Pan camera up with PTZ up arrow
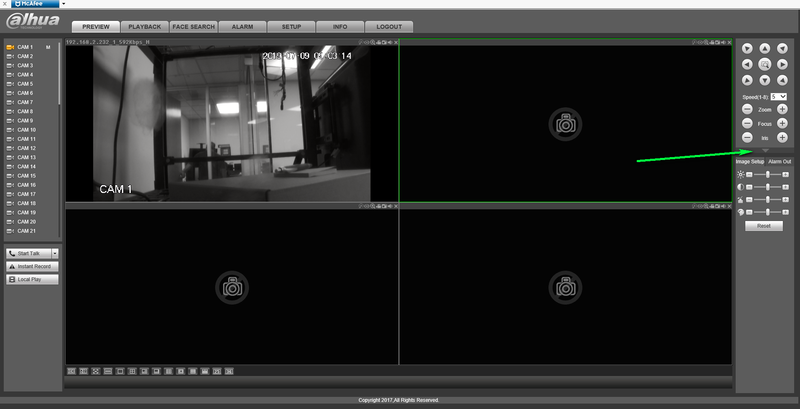Screen dimensions: 800x409 (x=764, y=48)
